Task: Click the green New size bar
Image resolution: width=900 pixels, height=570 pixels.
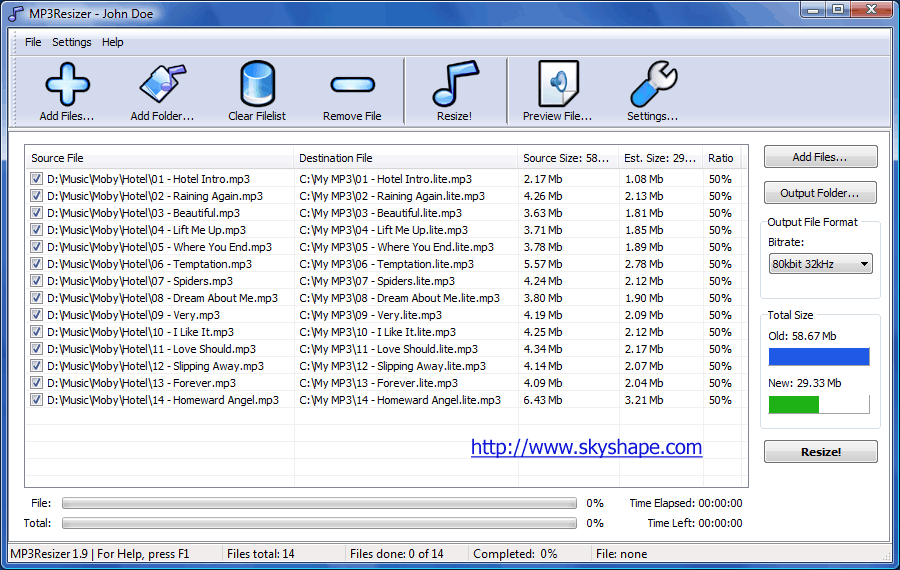Action: [x=819, y=404]
